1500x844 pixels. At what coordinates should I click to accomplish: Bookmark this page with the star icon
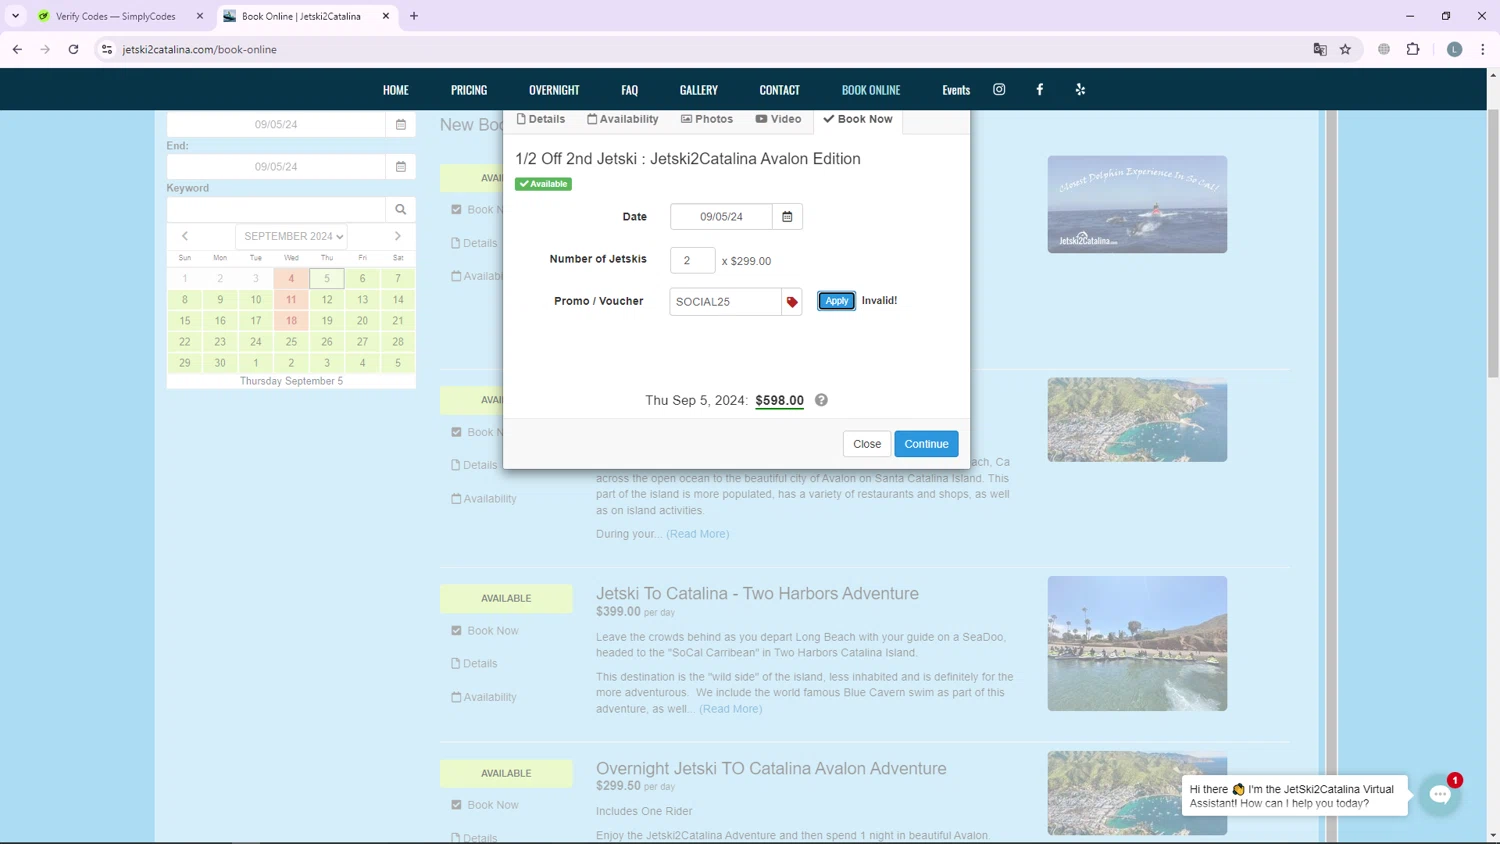click(x=1346, y=49)
